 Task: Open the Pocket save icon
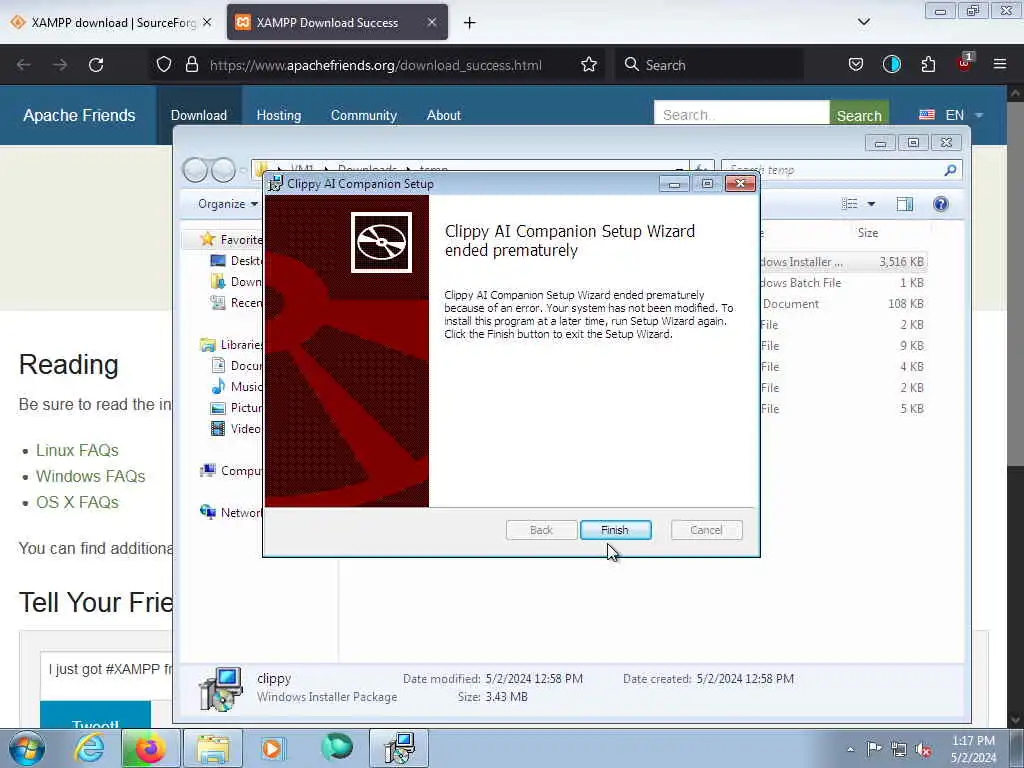click(856, 65)
